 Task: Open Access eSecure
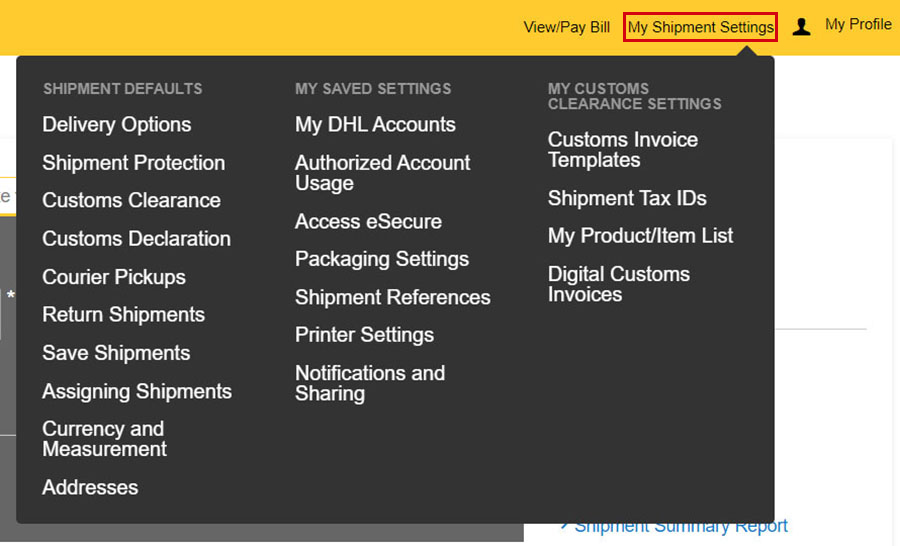(368, 222)
